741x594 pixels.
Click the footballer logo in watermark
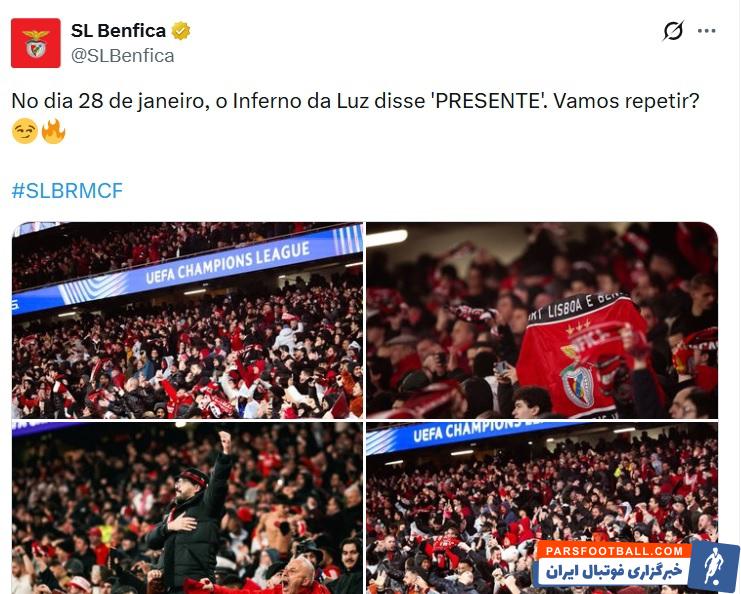tap(714, 567)
